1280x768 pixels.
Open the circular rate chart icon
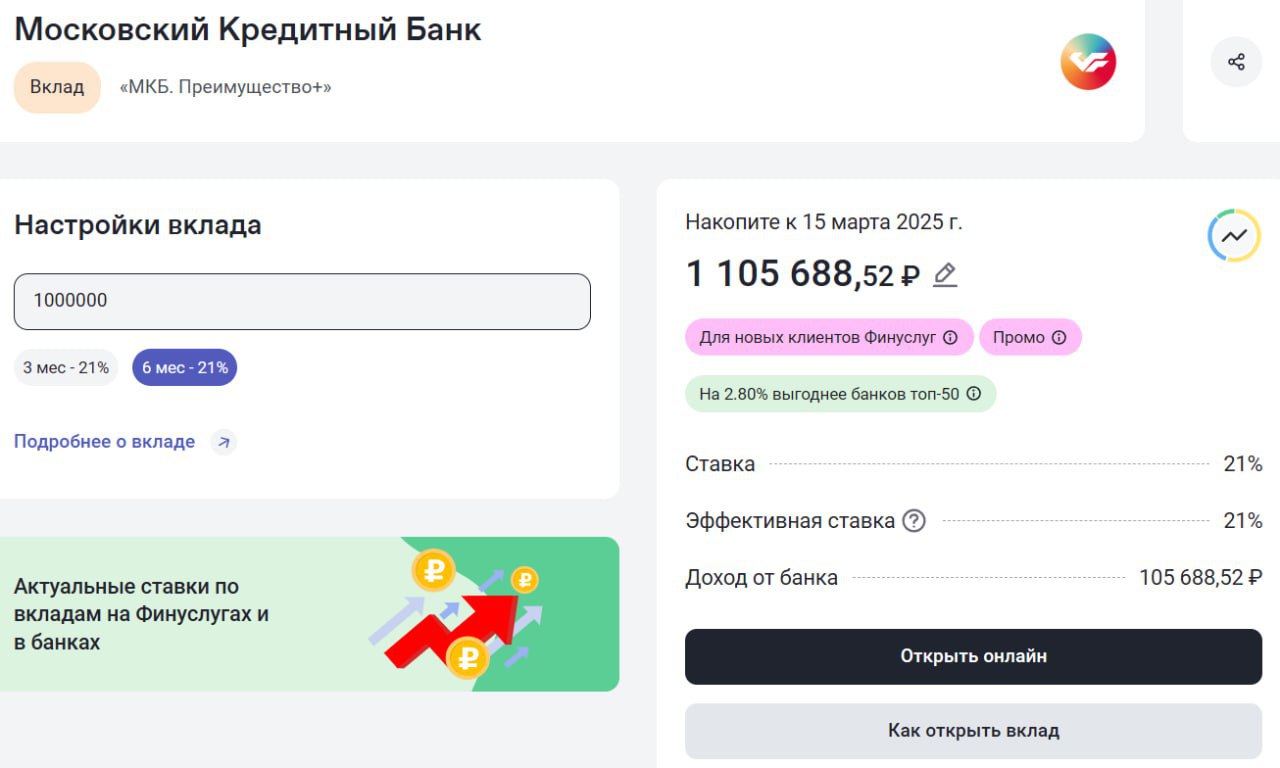[x=1234, y=236]
